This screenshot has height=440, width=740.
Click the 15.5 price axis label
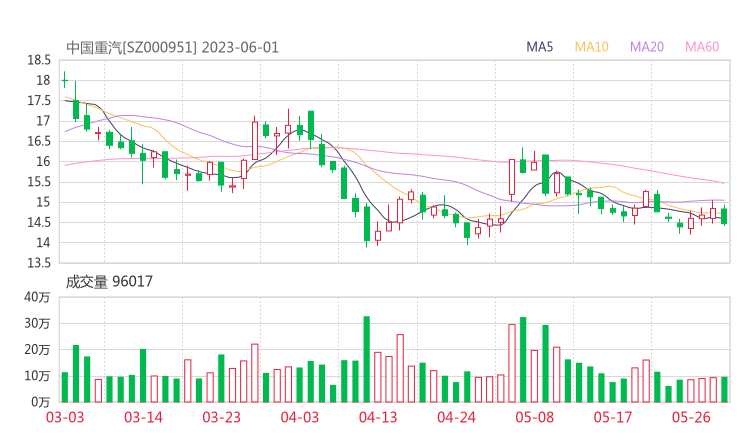(39, 182)
